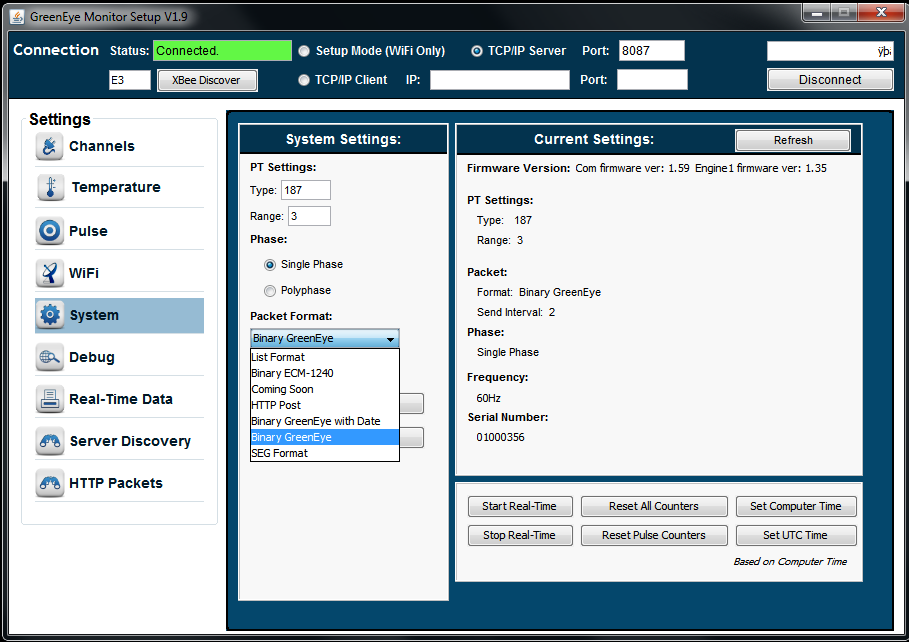This screenshot has width=909, height=642.
Task: Click the HTTP Packets binoculars icon
Action: [50, 483]
